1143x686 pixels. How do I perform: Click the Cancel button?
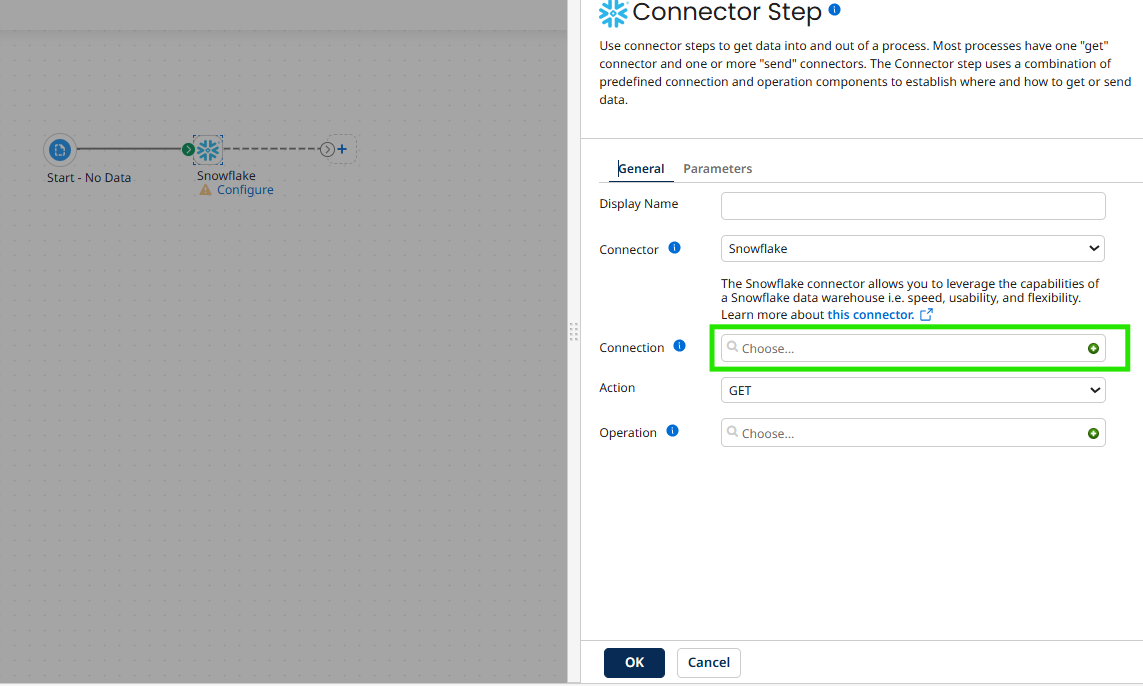point(709,663)
